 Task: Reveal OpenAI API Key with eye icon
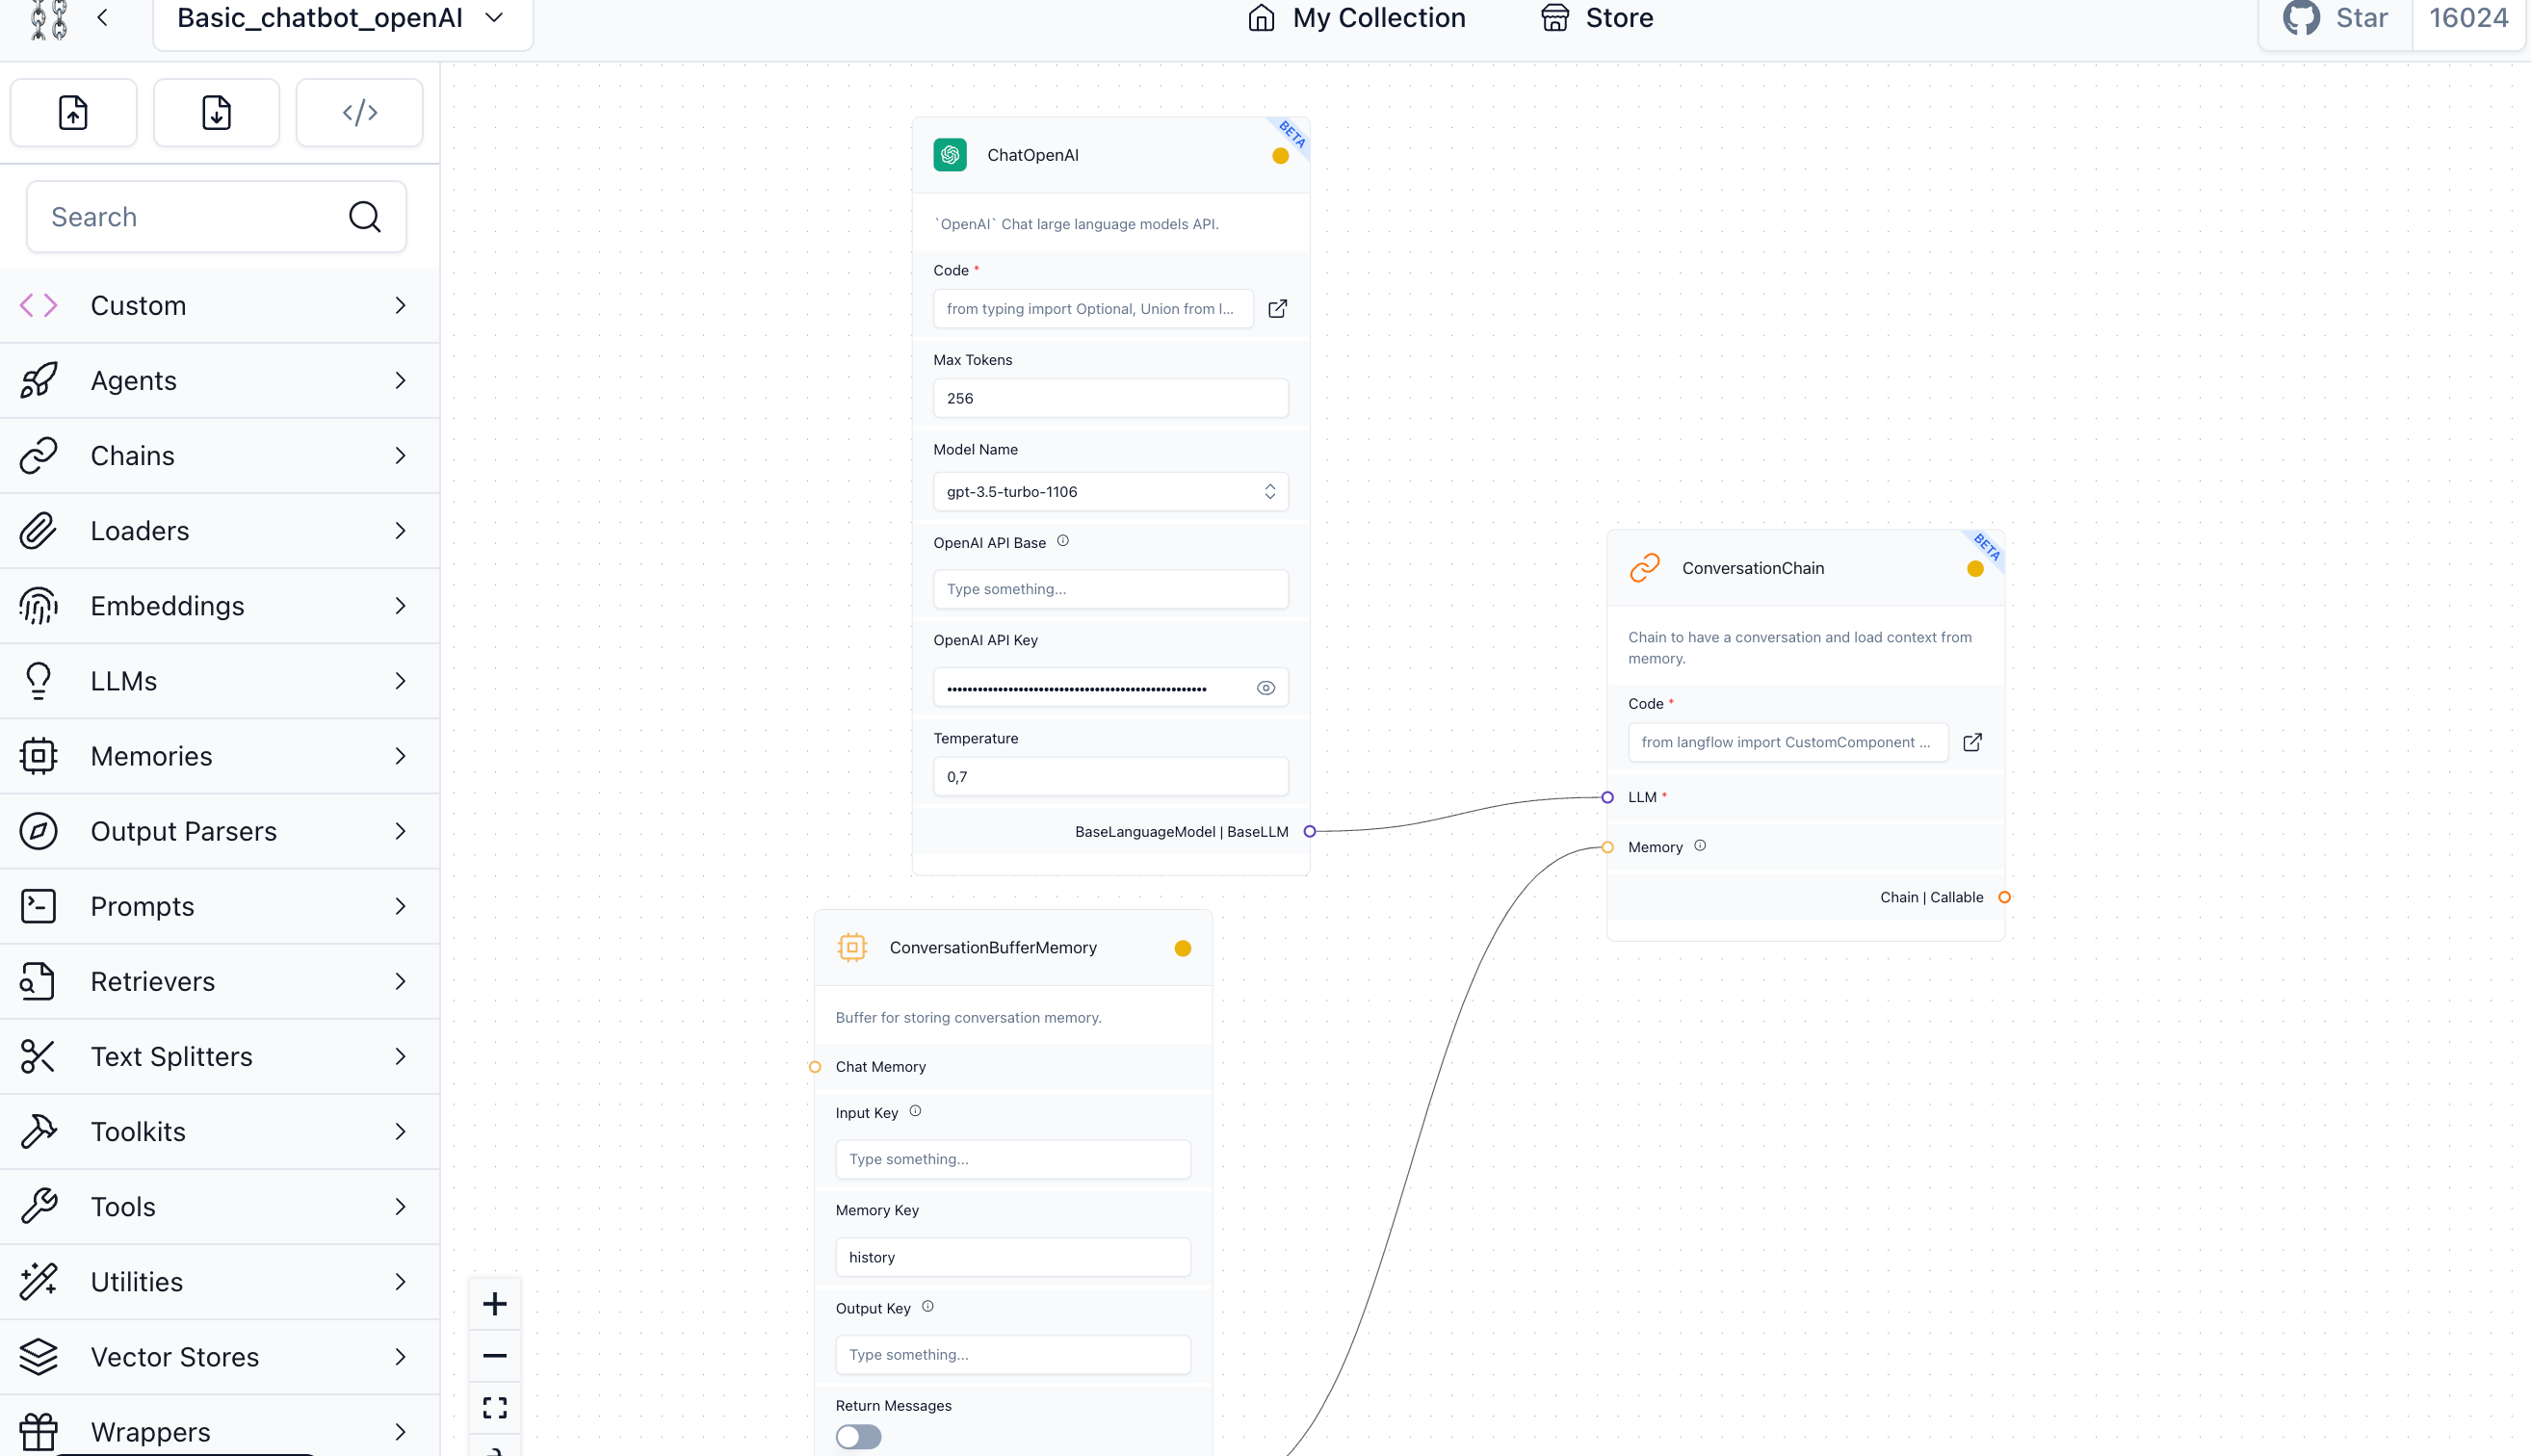1265,688
